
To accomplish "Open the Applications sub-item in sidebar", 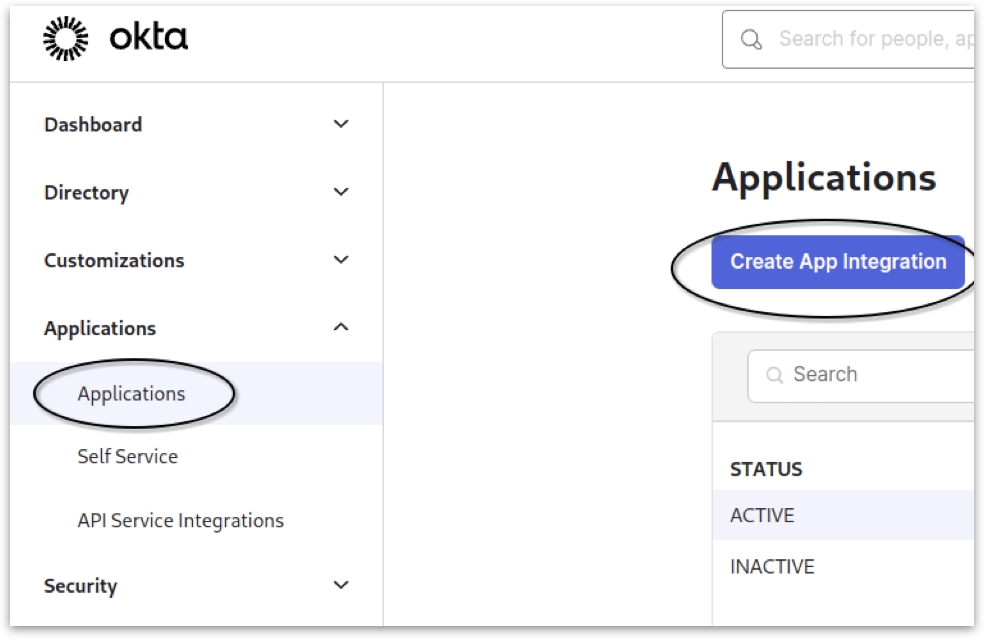I will (x=131, y=394).
